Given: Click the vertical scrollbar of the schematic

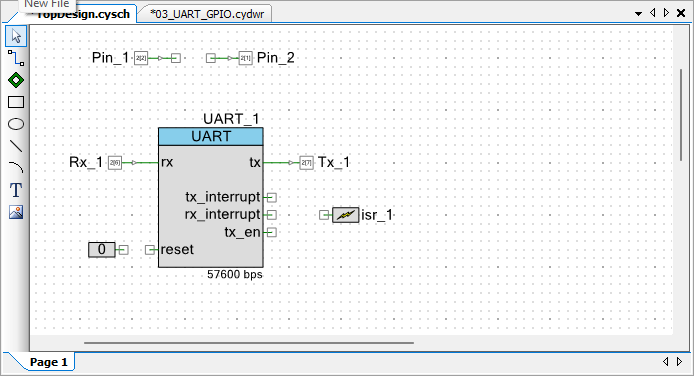Looking at the screenshot, I should pos(682,115).
